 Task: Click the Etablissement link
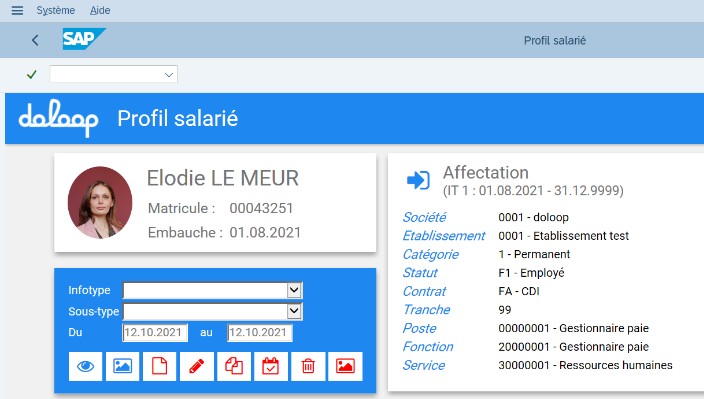point(444,236)
